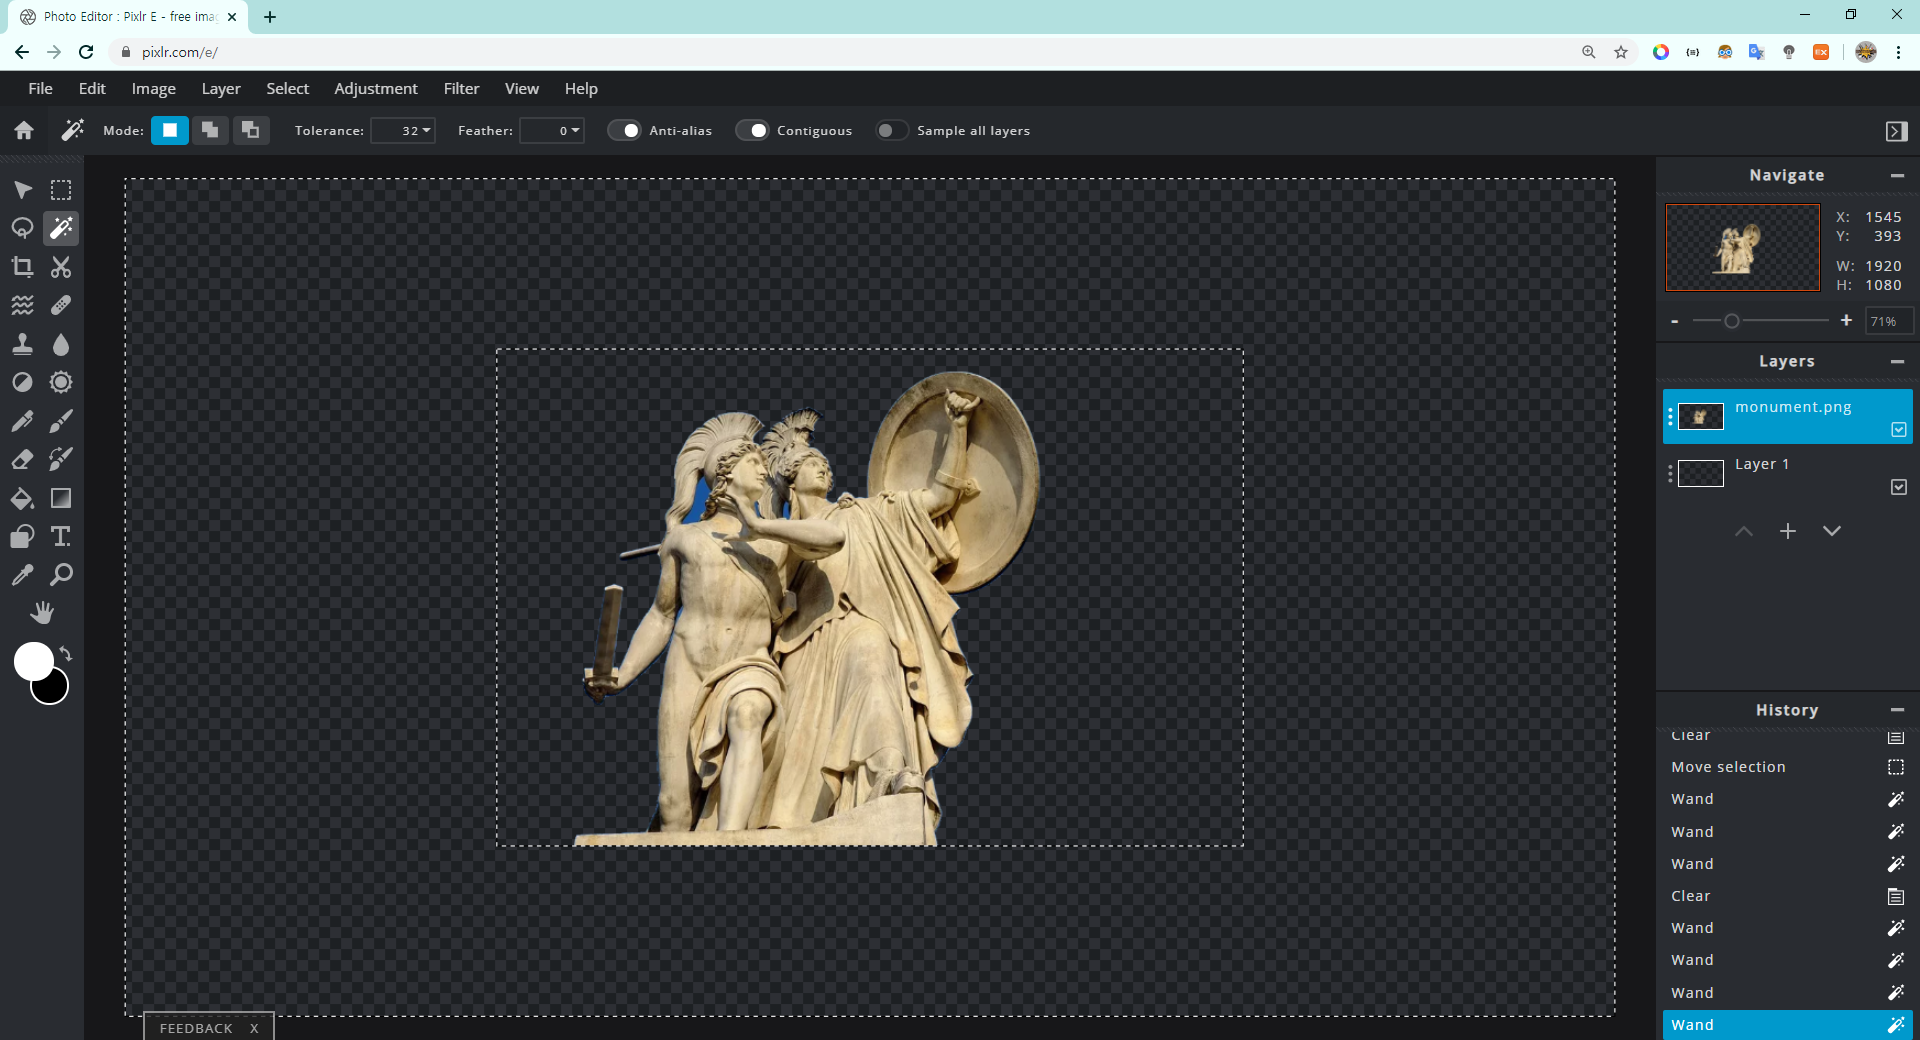Select the Replace color brush tool

pos(61,459)
